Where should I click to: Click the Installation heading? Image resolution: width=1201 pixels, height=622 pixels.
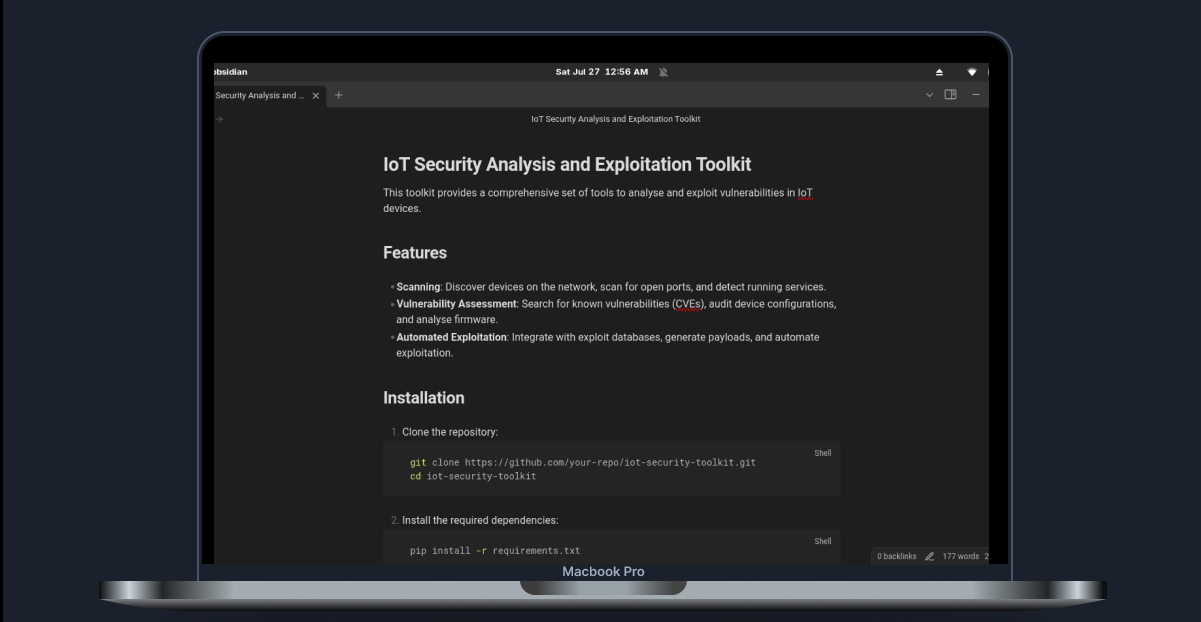point(423,398)
